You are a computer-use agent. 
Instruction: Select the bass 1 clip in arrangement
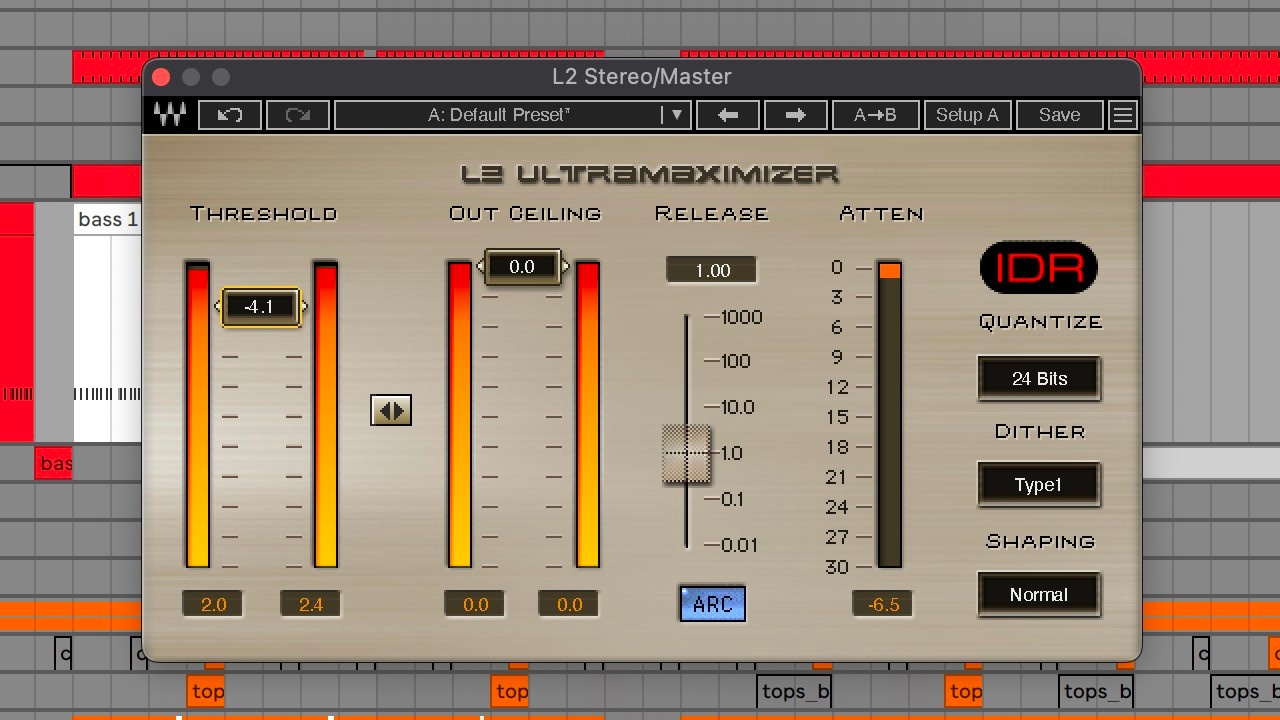pyautogui.click(x=107, y=220)
